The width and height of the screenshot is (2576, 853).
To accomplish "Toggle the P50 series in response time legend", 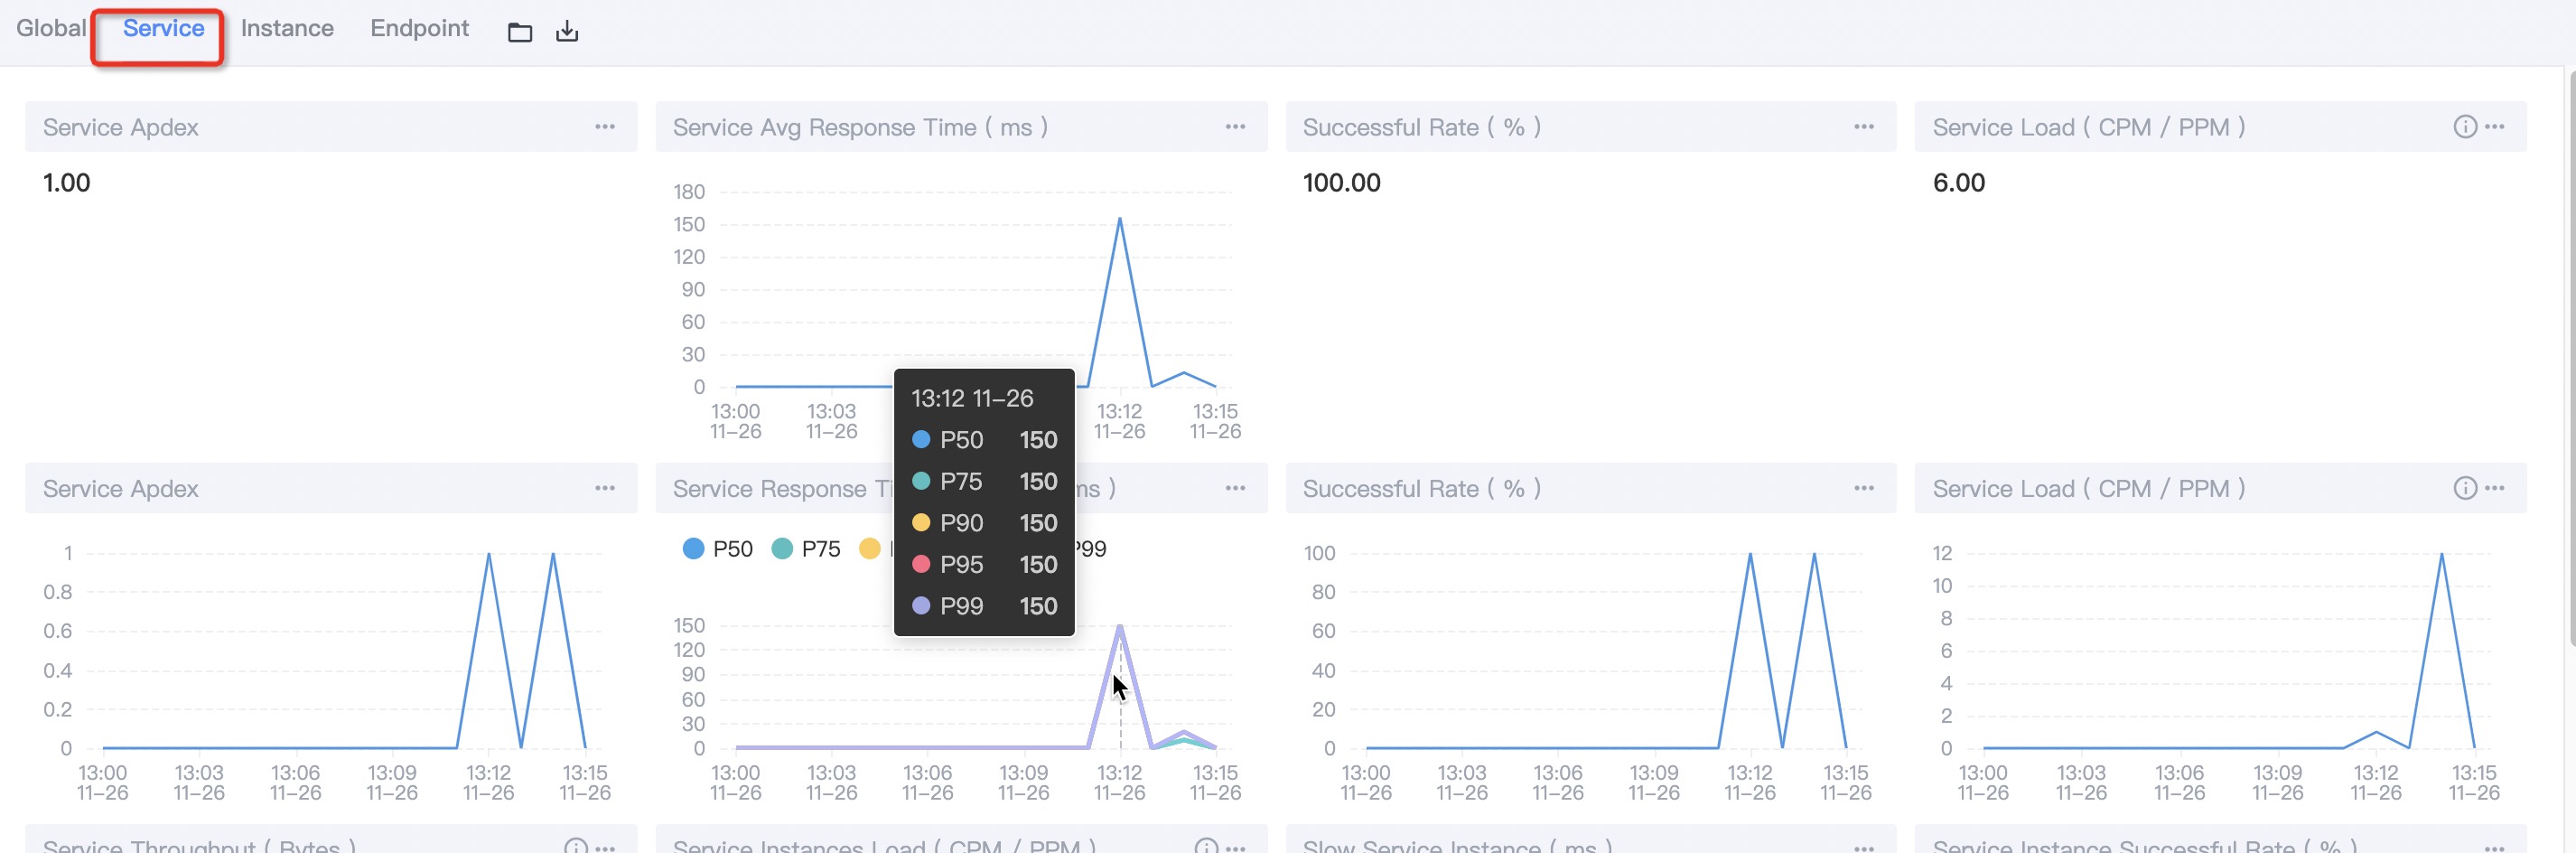I will (x=717, y=549).
